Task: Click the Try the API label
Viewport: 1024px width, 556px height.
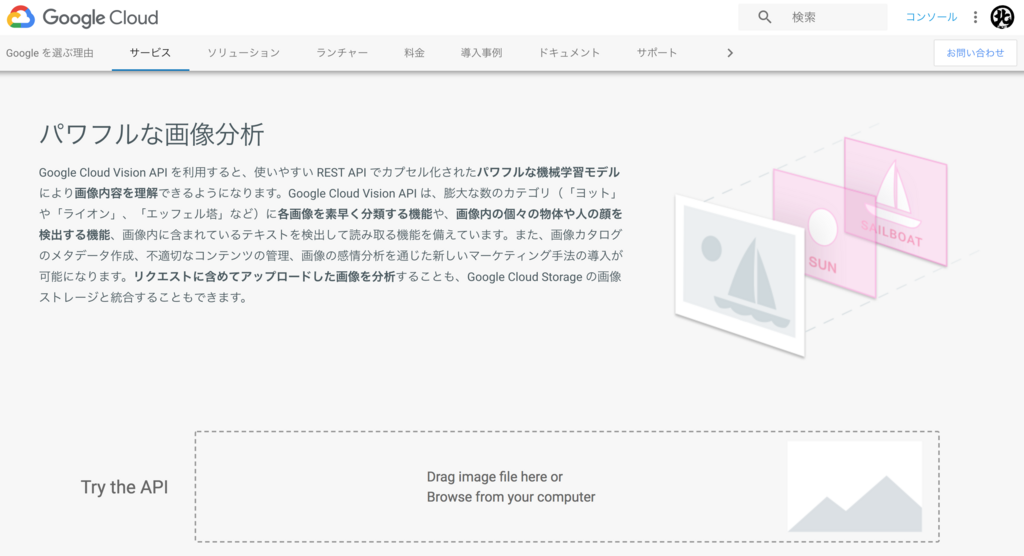Action: [124, 487]
